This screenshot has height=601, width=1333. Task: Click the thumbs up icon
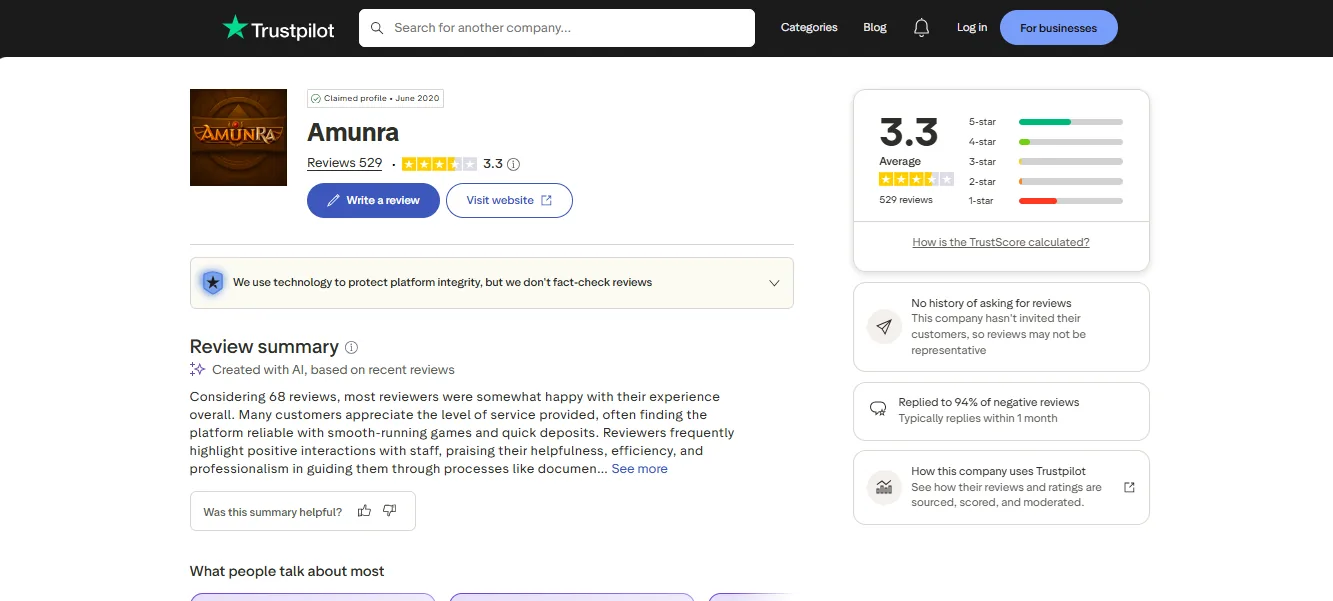[x=364, y=511]
